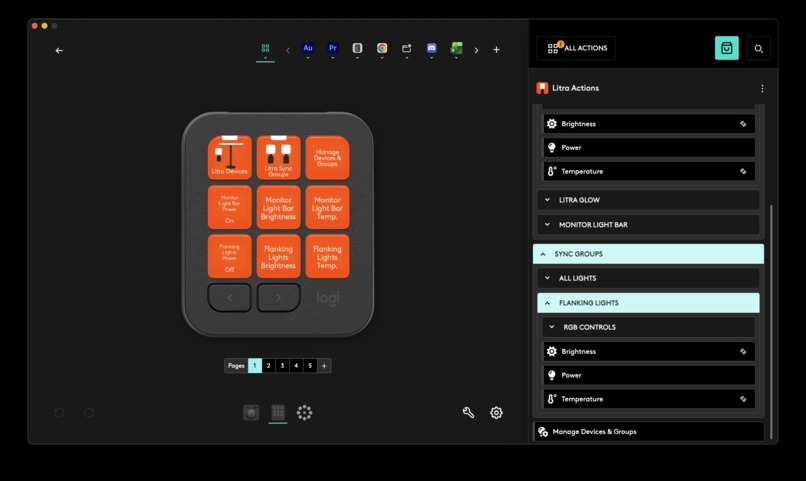Open the default profile grid icon

265,48
